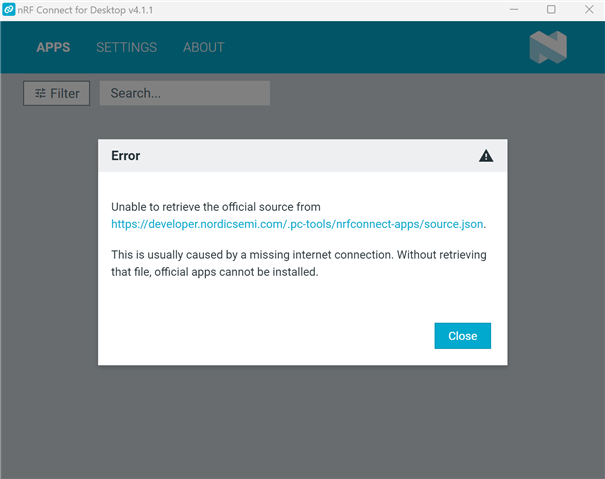Click the Close button in the Error dialog
Screen dimensions: 605x479
point(462,336)
